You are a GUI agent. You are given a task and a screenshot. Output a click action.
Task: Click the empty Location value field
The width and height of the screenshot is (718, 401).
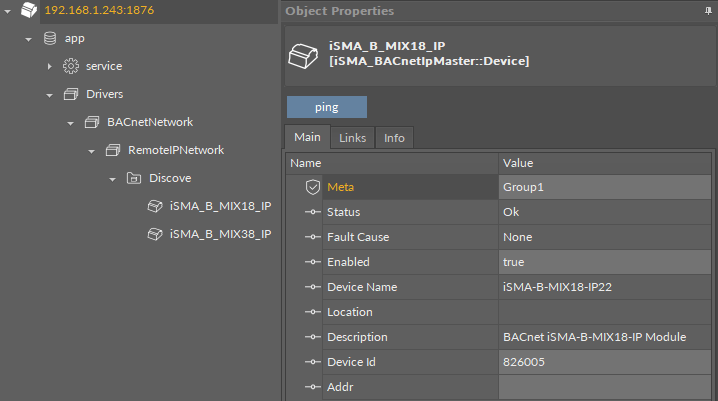(606, 312)
